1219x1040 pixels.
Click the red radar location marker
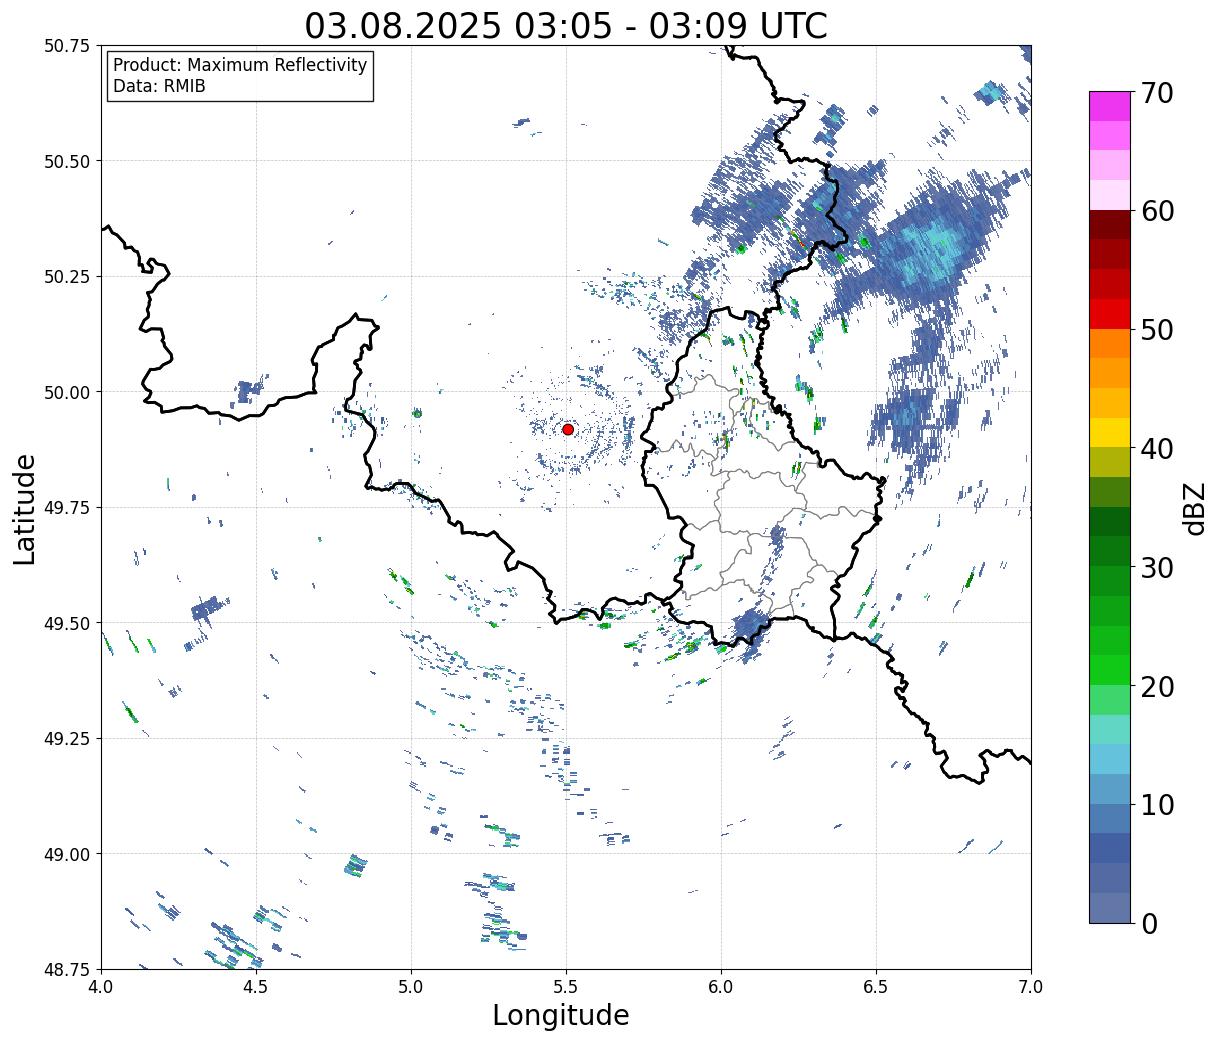[568, 429]
